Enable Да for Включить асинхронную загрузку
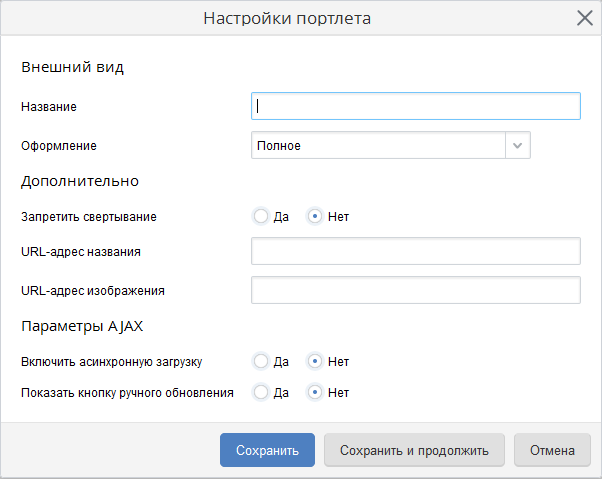602x479 pixels. click(x=261, y=361)
